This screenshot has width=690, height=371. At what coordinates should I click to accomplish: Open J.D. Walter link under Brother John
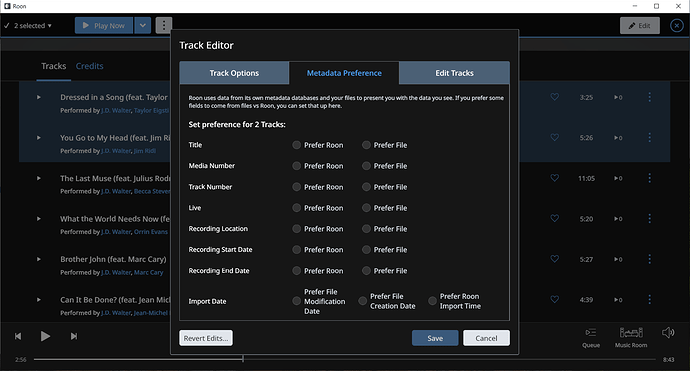point(116,272)
